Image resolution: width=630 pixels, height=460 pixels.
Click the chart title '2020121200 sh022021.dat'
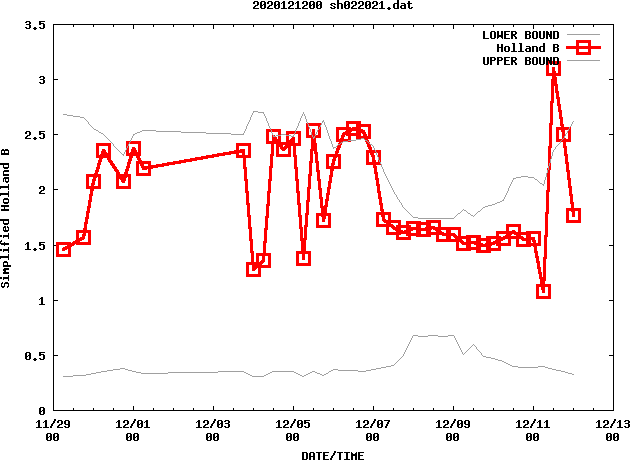point(332,5)
